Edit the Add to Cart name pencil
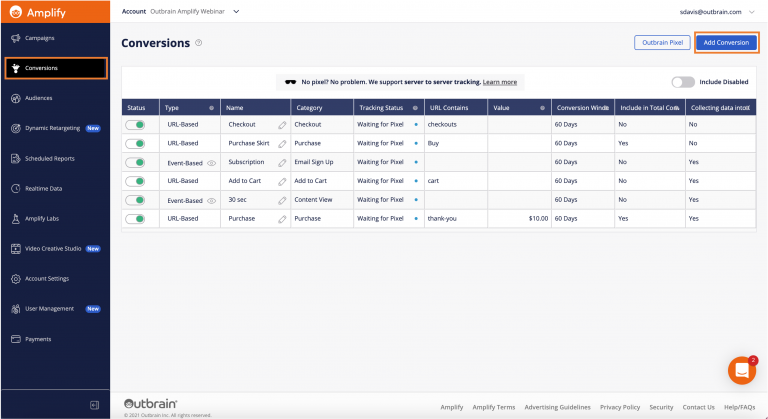Viewport: 768px width, 419px height. coord(282,181)
